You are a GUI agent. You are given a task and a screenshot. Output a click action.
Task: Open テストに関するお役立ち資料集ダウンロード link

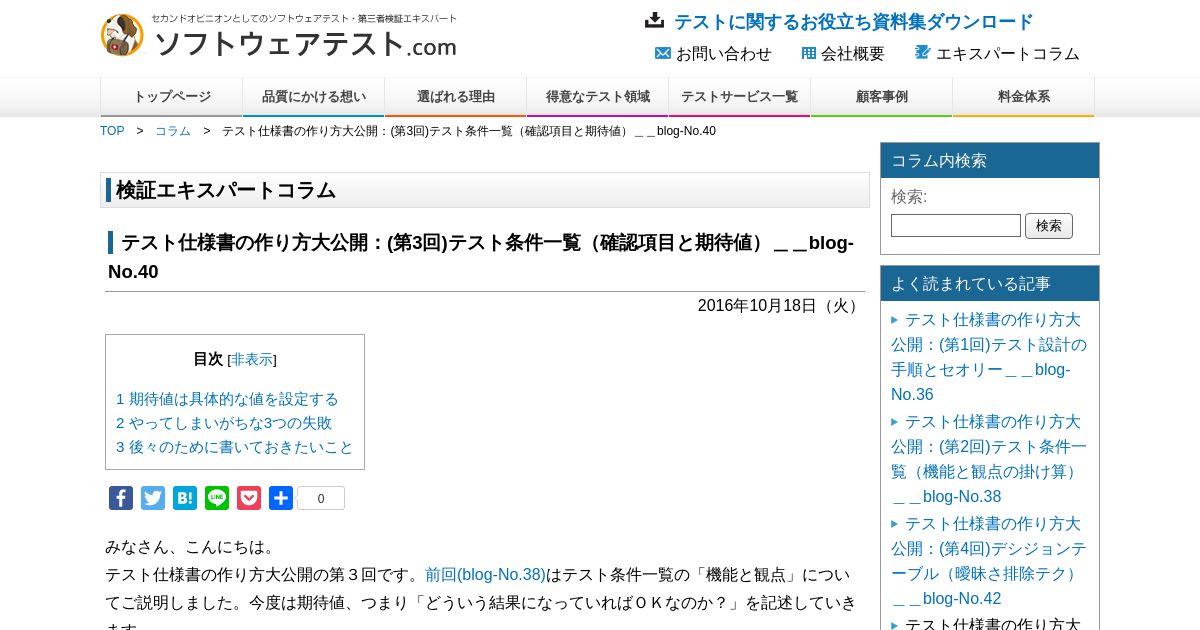pos(853,22)
